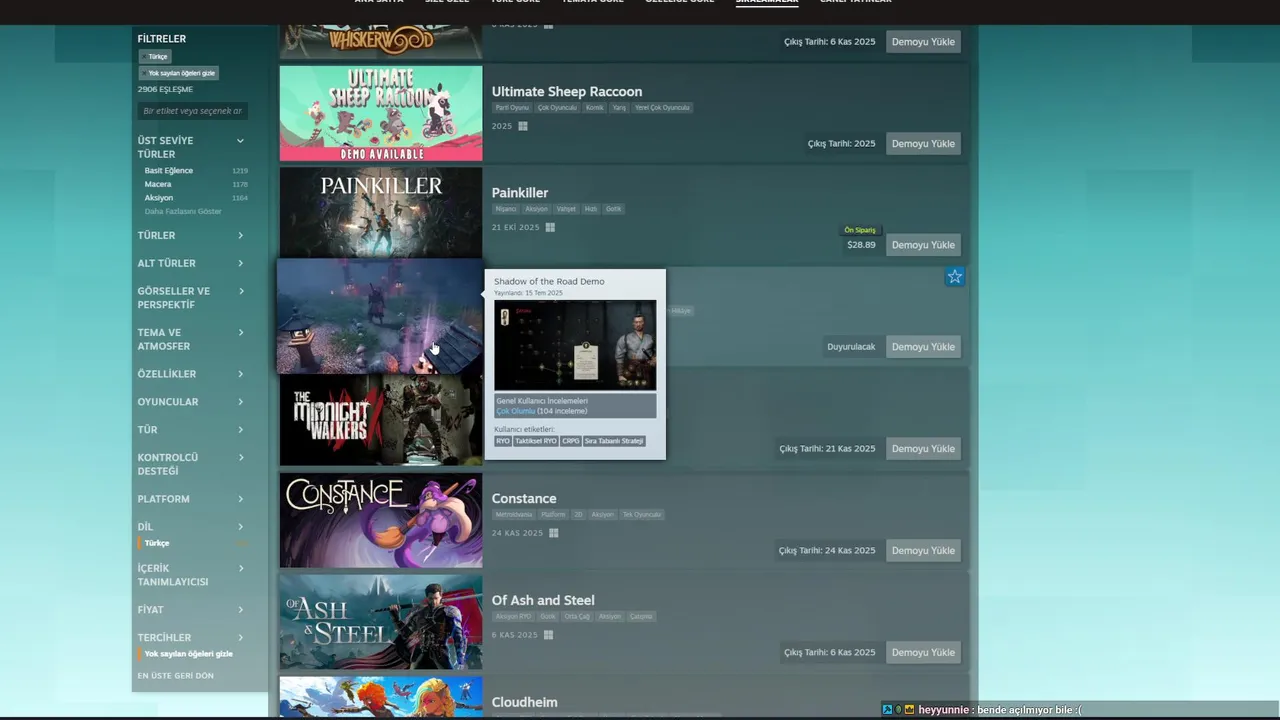Filter by Macera genre
Image resolution: width=1280 pixels, height=720 pixels.
point(158,184)
